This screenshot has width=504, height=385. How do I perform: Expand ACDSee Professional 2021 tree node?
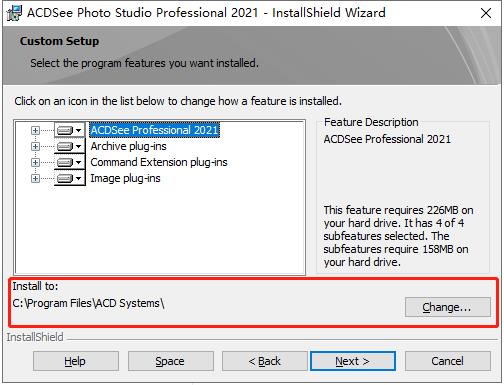[35, 130]
